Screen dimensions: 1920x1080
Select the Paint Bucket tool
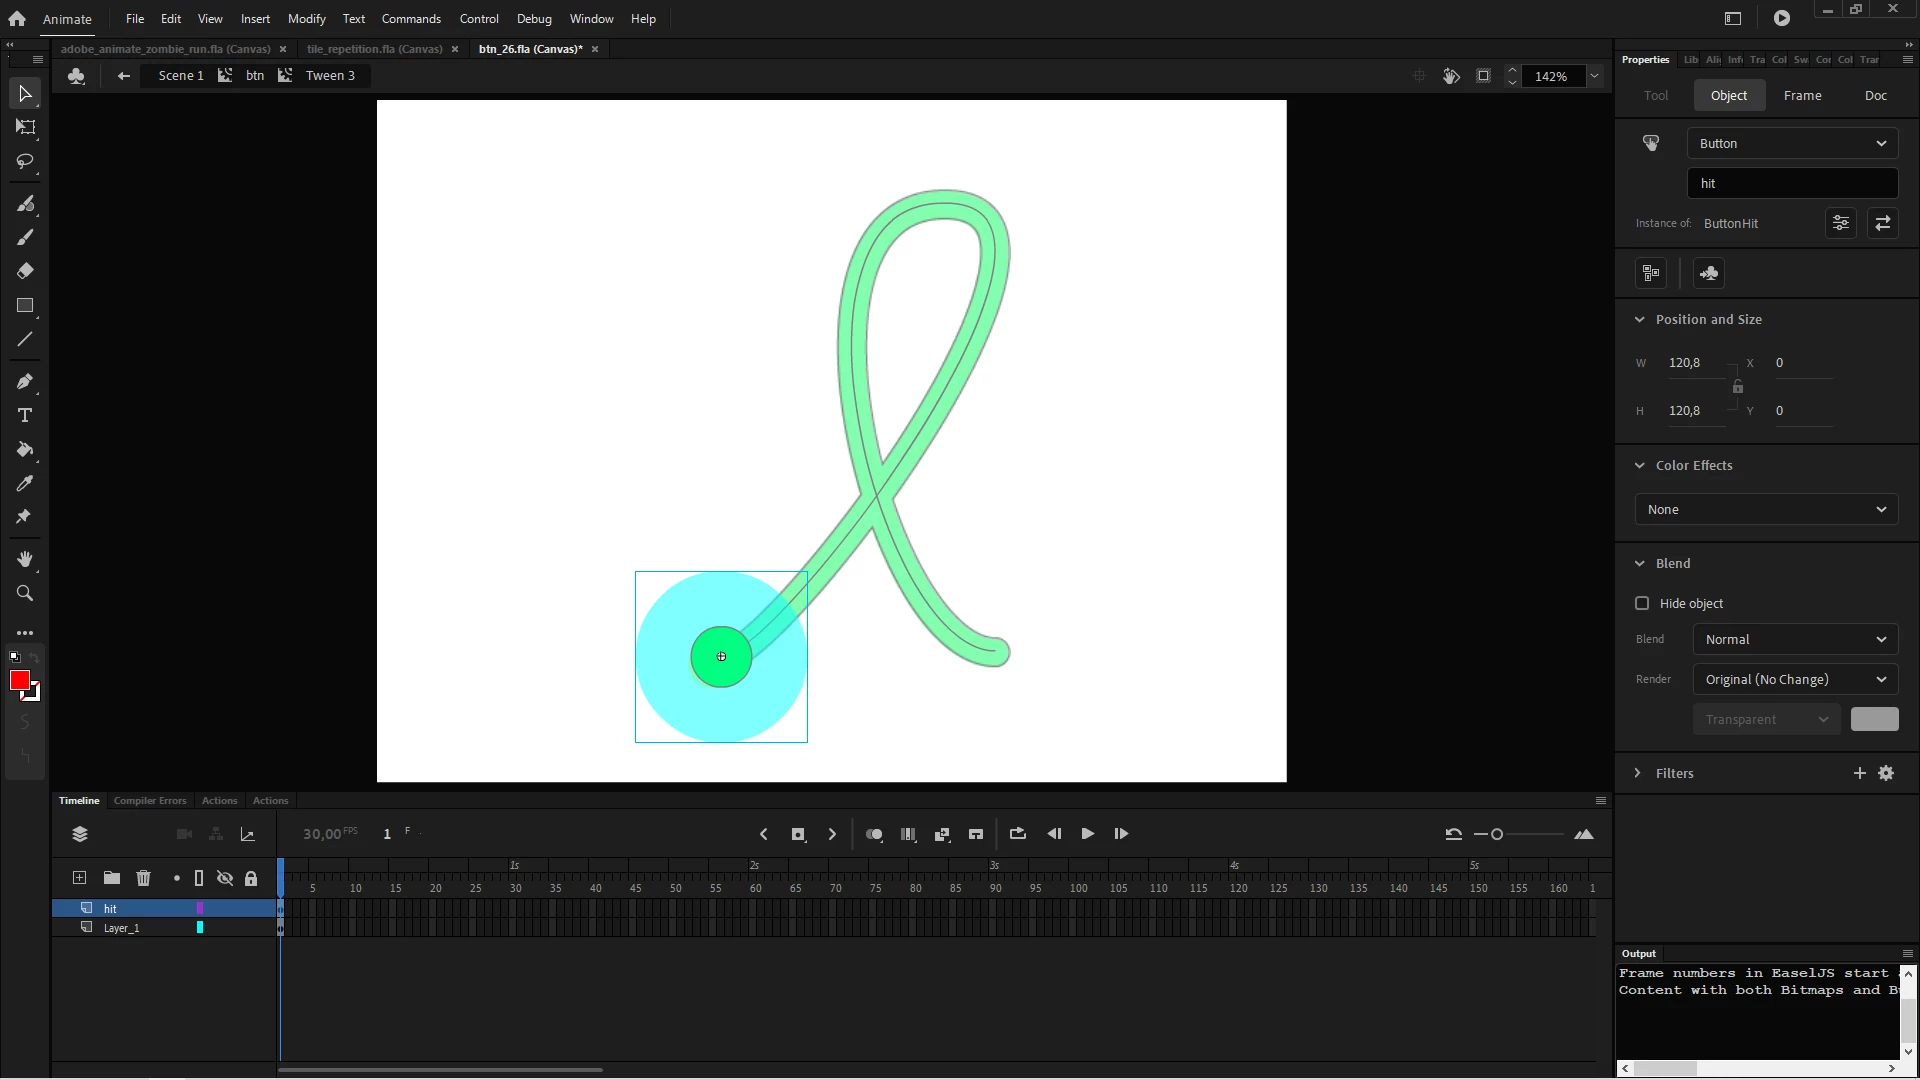click(x=25, y=449)
